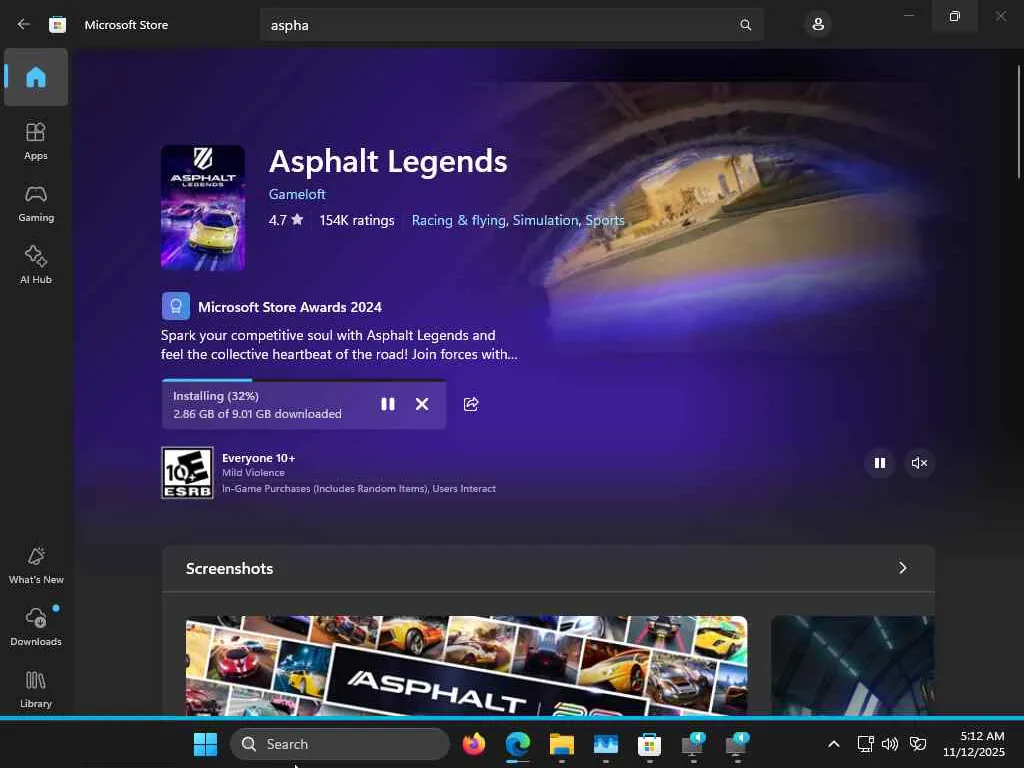Open the Simulation category link

(x=545, y=220)
